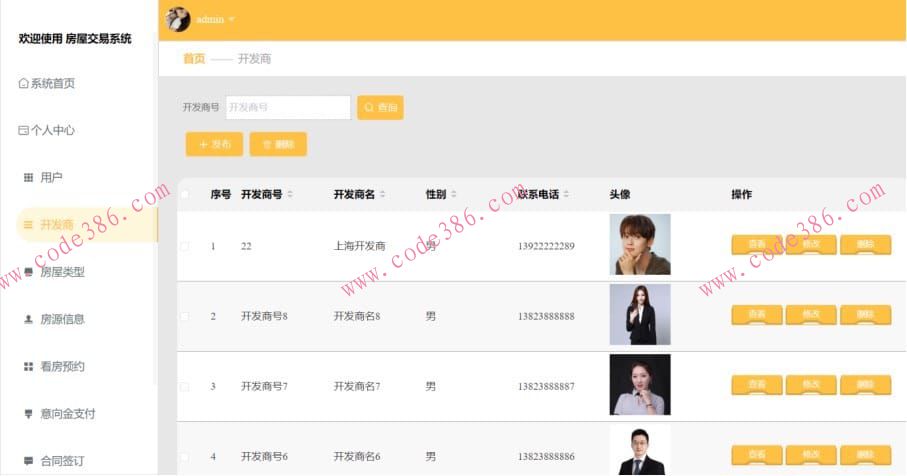Open the avatar photo of 开发商名7
The width and height of the screenshot is (907, 476).
[x=640, y=385]
